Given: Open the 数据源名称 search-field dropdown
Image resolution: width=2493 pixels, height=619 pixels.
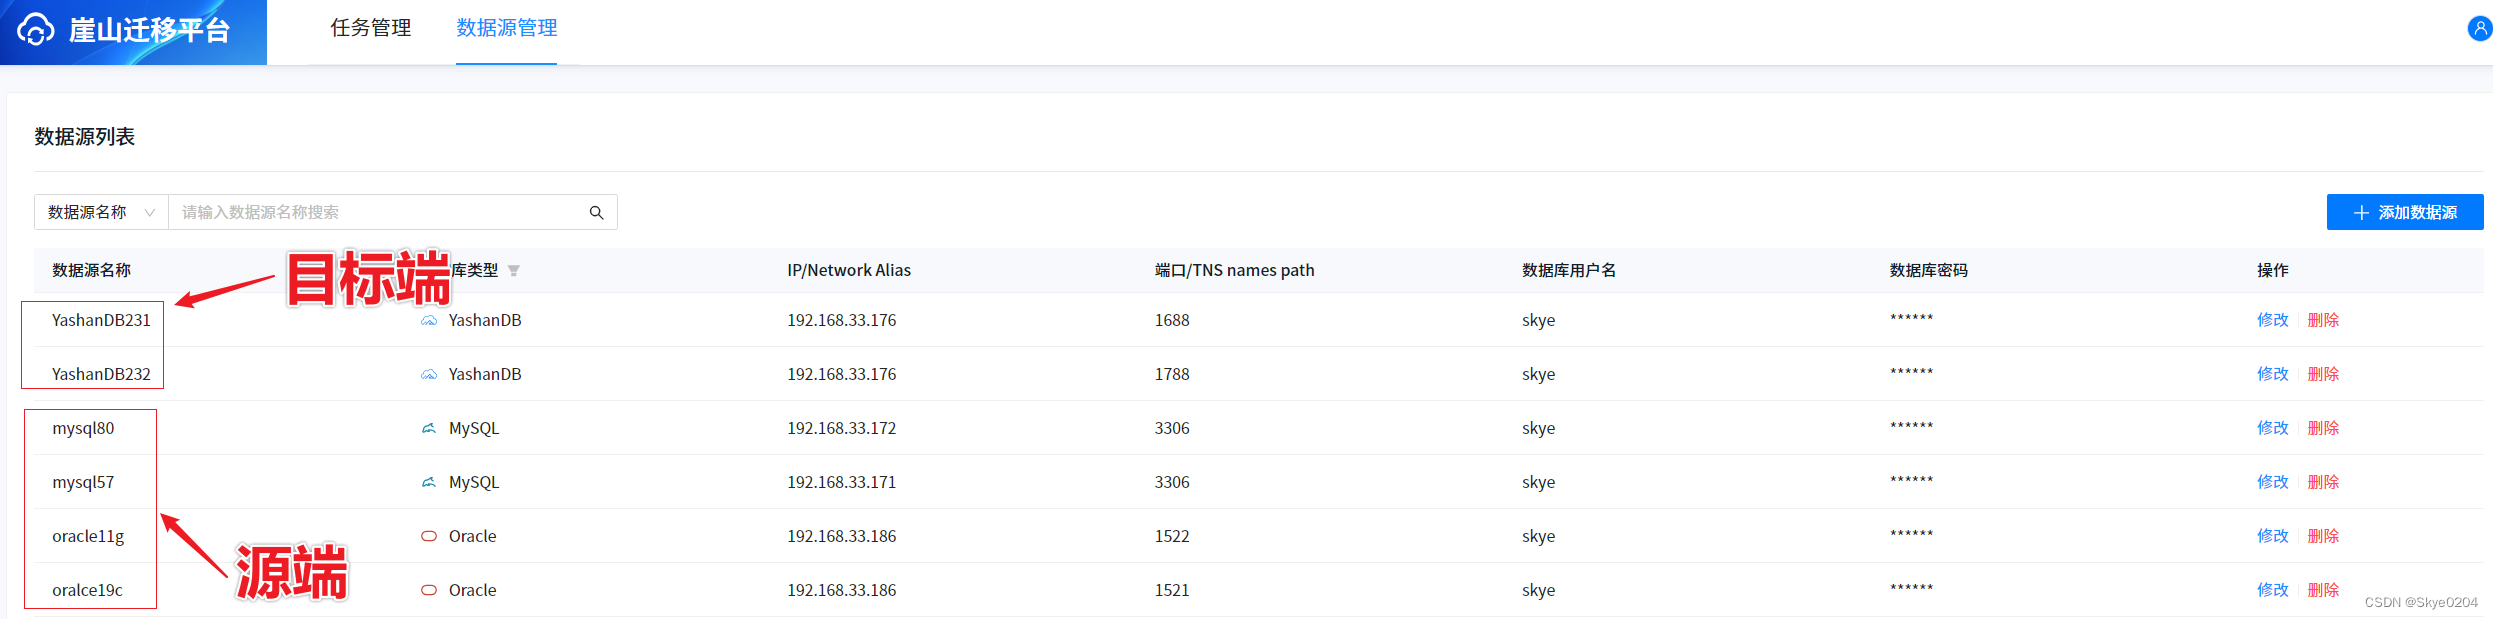Looking at the screenshot, I should point(101,212).
